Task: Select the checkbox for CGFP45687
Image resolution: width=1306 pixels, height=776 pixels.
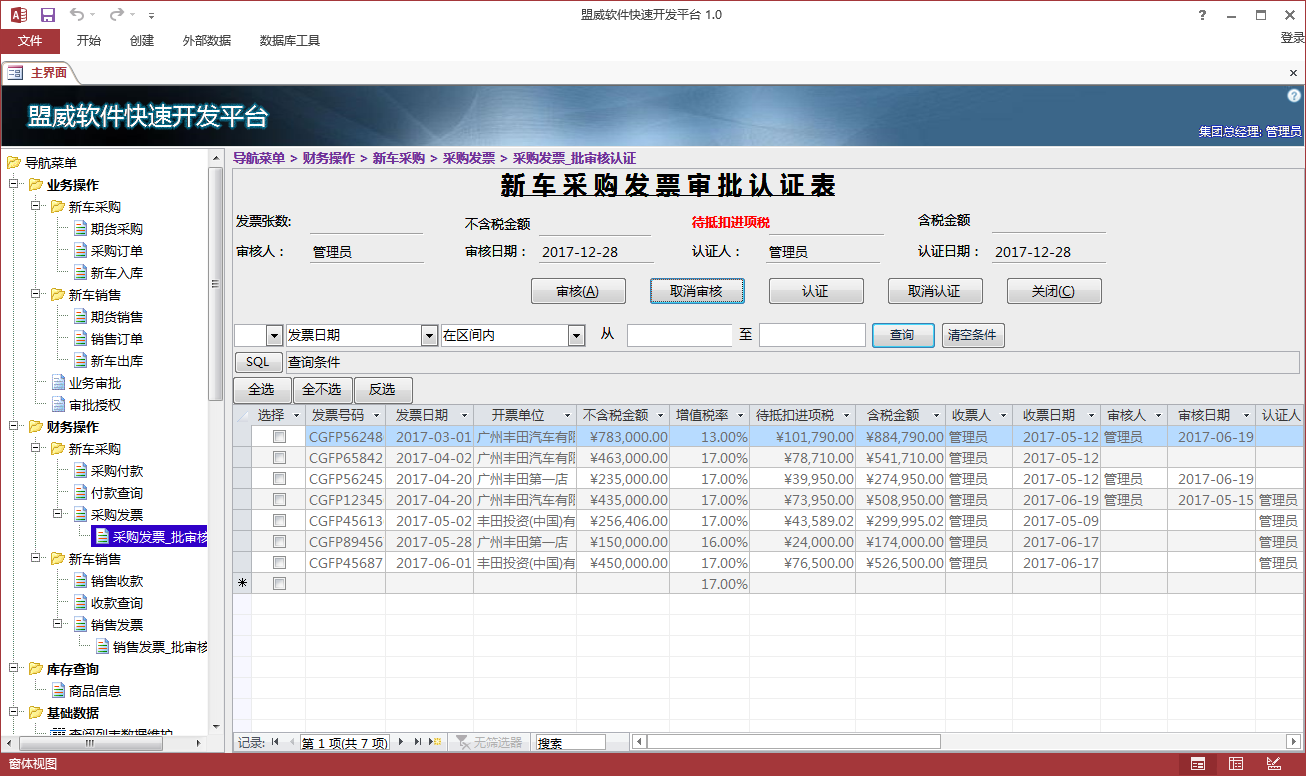Action: (279, 563)
